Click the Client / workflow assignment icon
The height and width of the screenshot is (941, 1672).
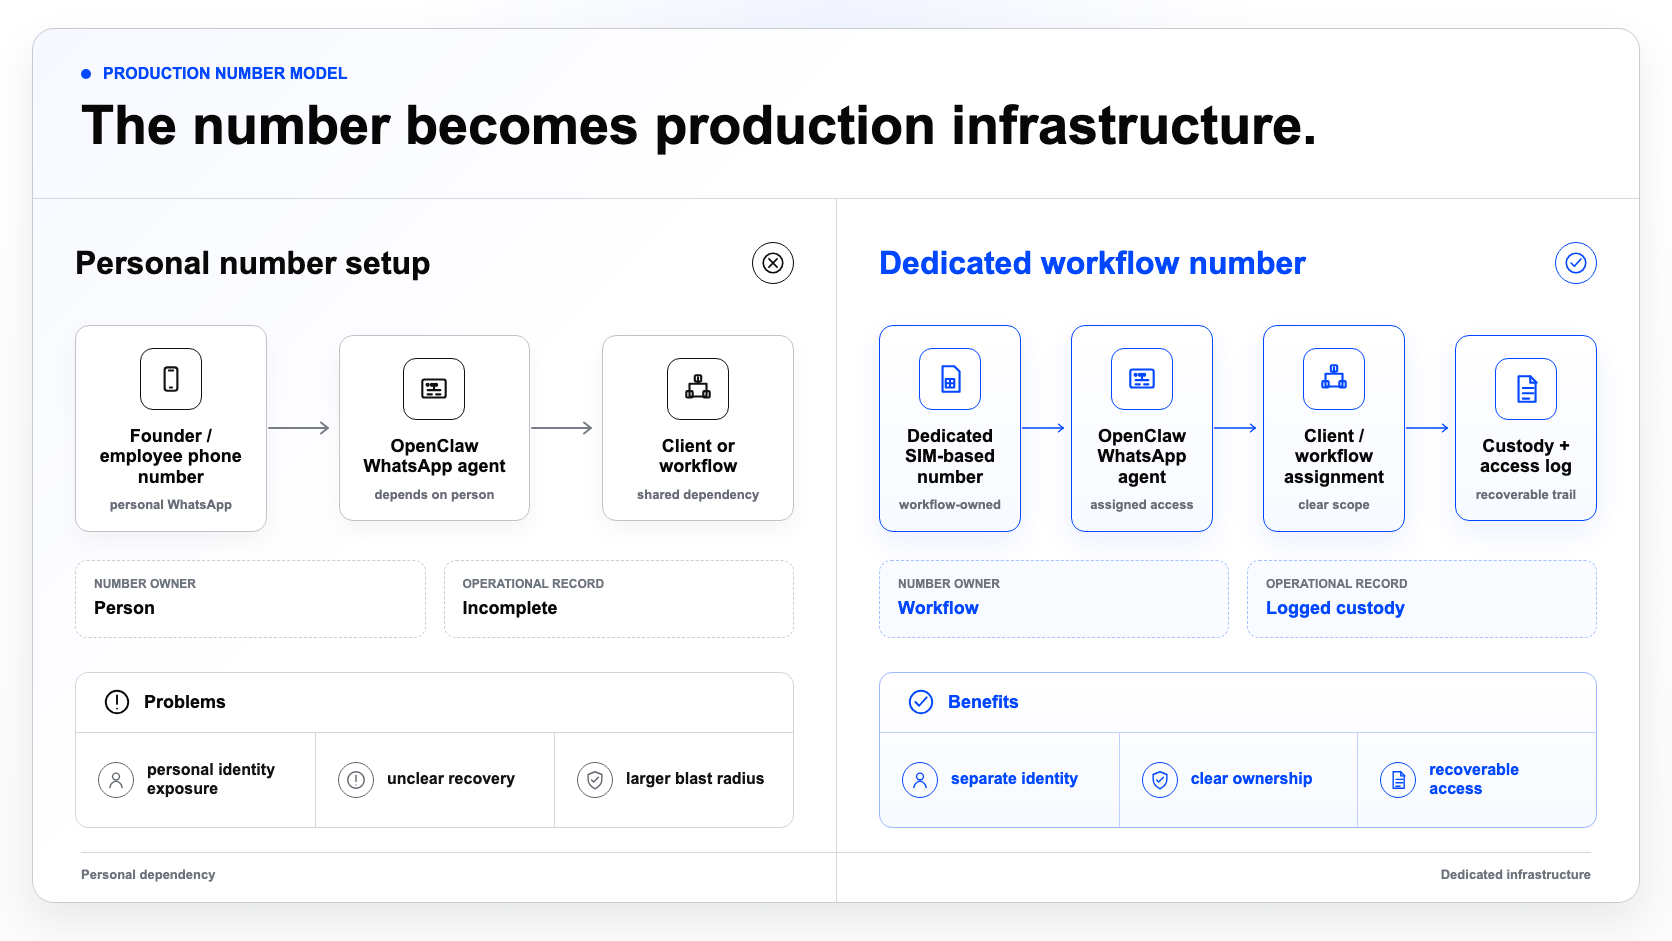[x=1334, y=379]
